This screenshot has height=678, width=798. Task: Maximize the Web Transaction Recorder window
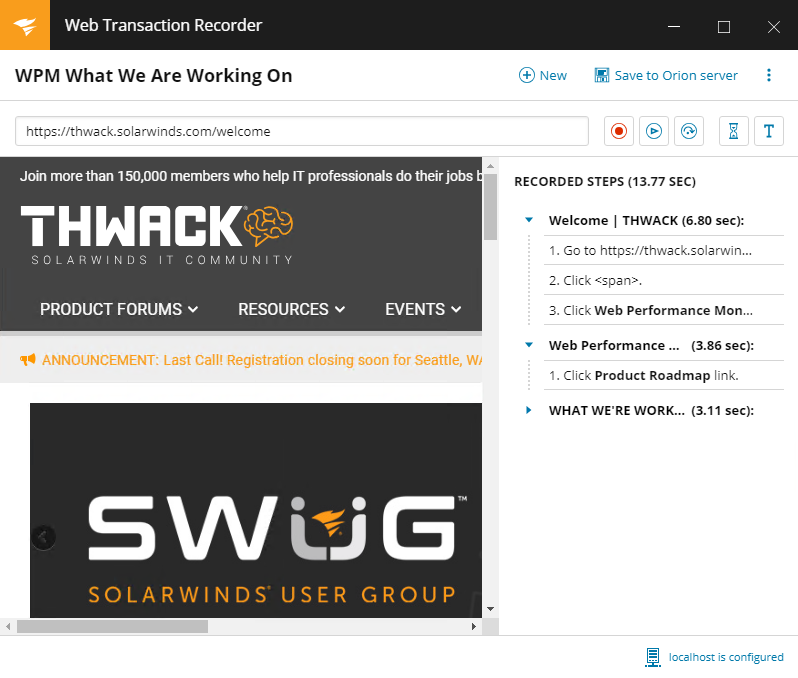tap(724, 25)
